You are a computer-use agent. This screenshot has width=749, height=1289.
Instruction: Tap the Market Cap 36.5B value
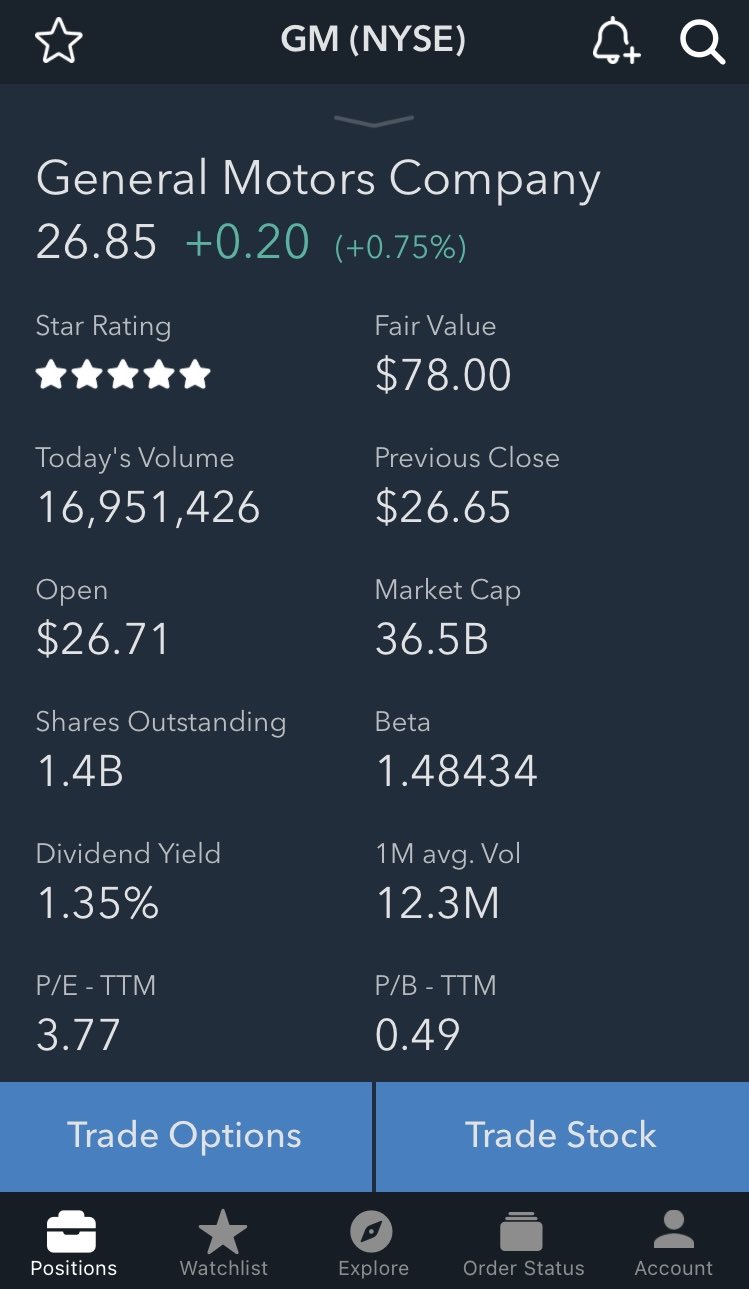click(432, 639)
